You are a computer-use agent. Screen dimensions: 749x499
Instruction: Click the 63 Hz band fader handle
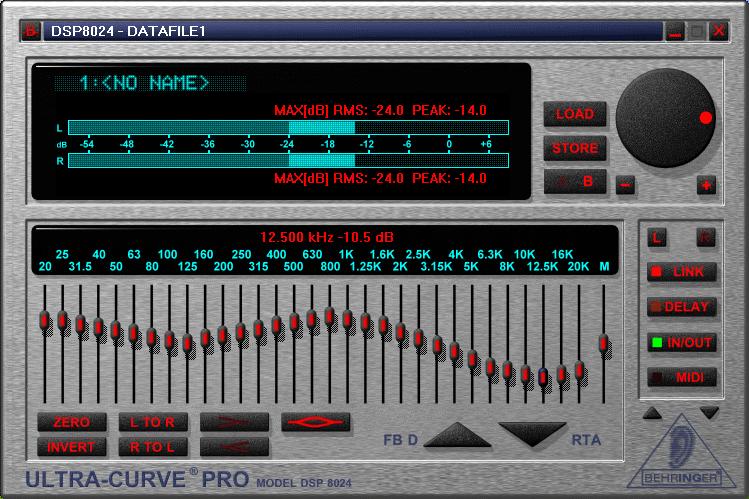[134, 334]
